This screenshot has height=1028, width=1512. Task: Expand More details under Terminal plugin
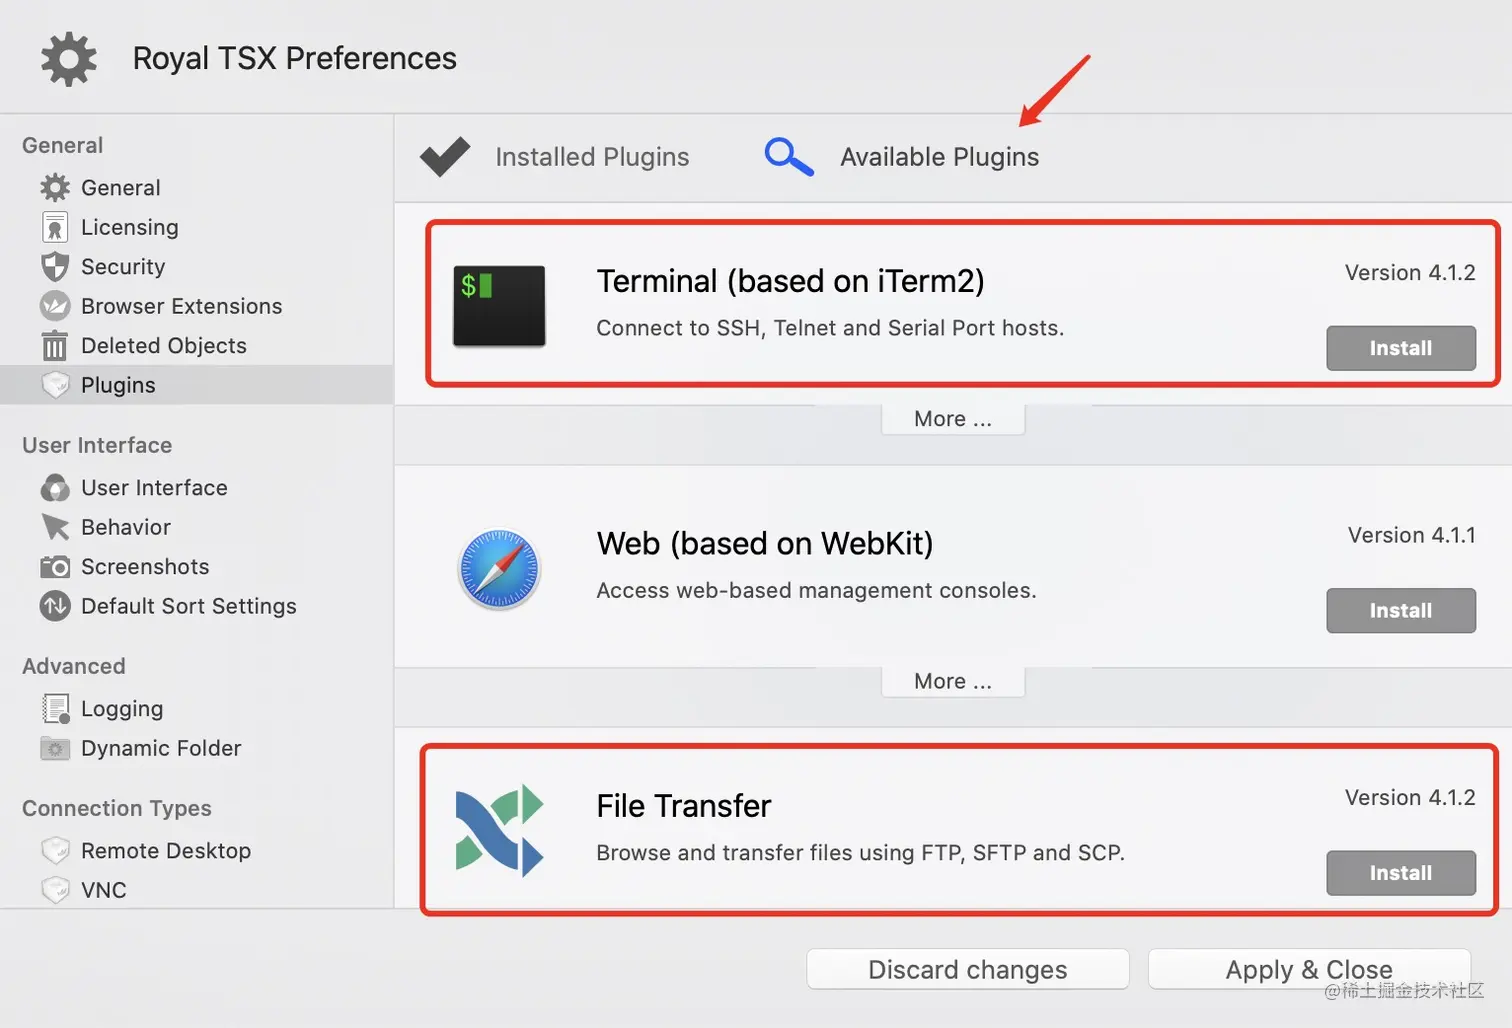click(952, 419)
